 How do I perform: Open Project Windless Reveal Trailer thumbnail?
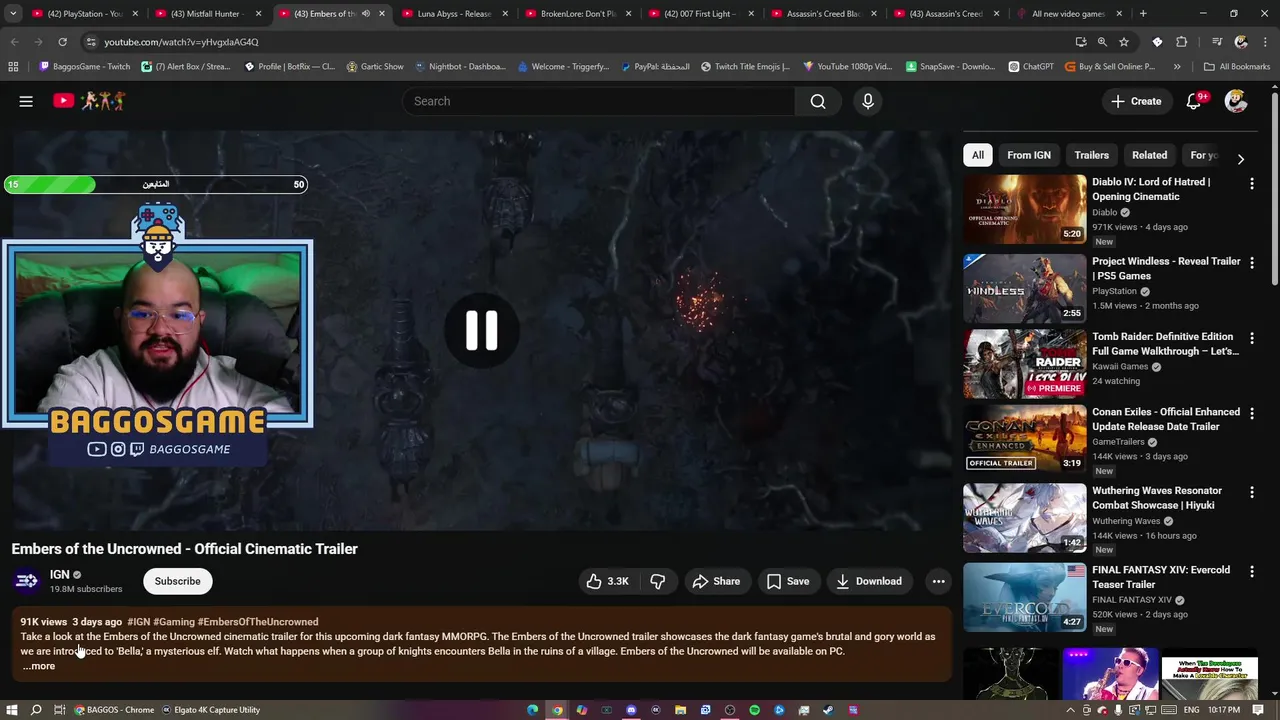1024,288
